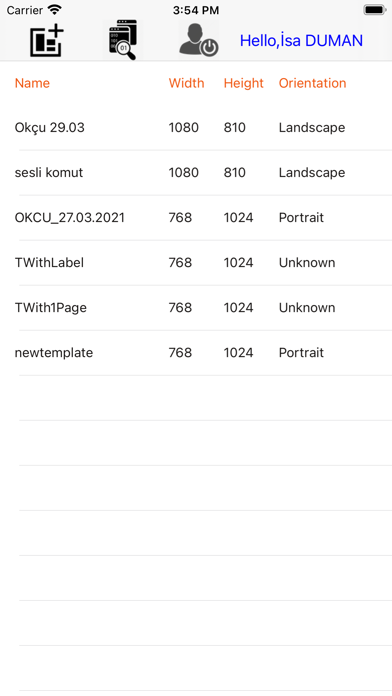
Task: Tap the Orientation column header
Action: click(313, 83)
